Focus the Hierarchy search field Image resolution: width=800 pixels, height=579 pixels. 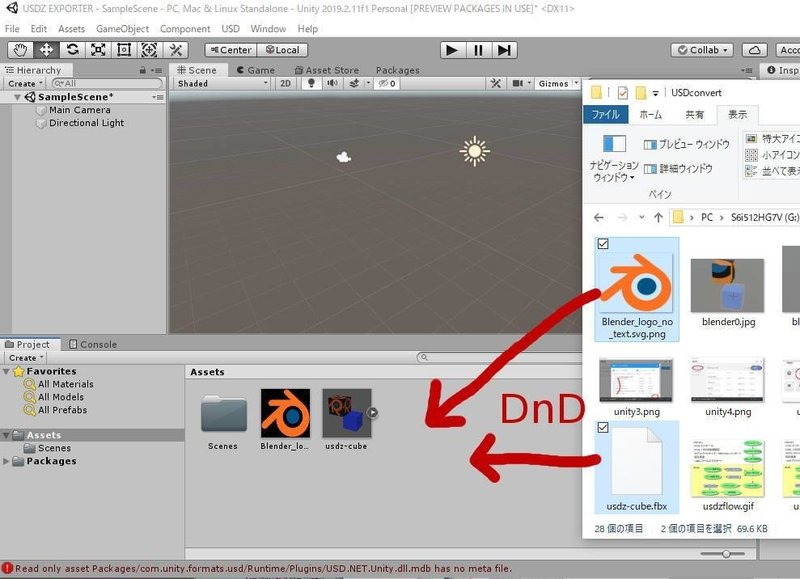coord(107,83)
